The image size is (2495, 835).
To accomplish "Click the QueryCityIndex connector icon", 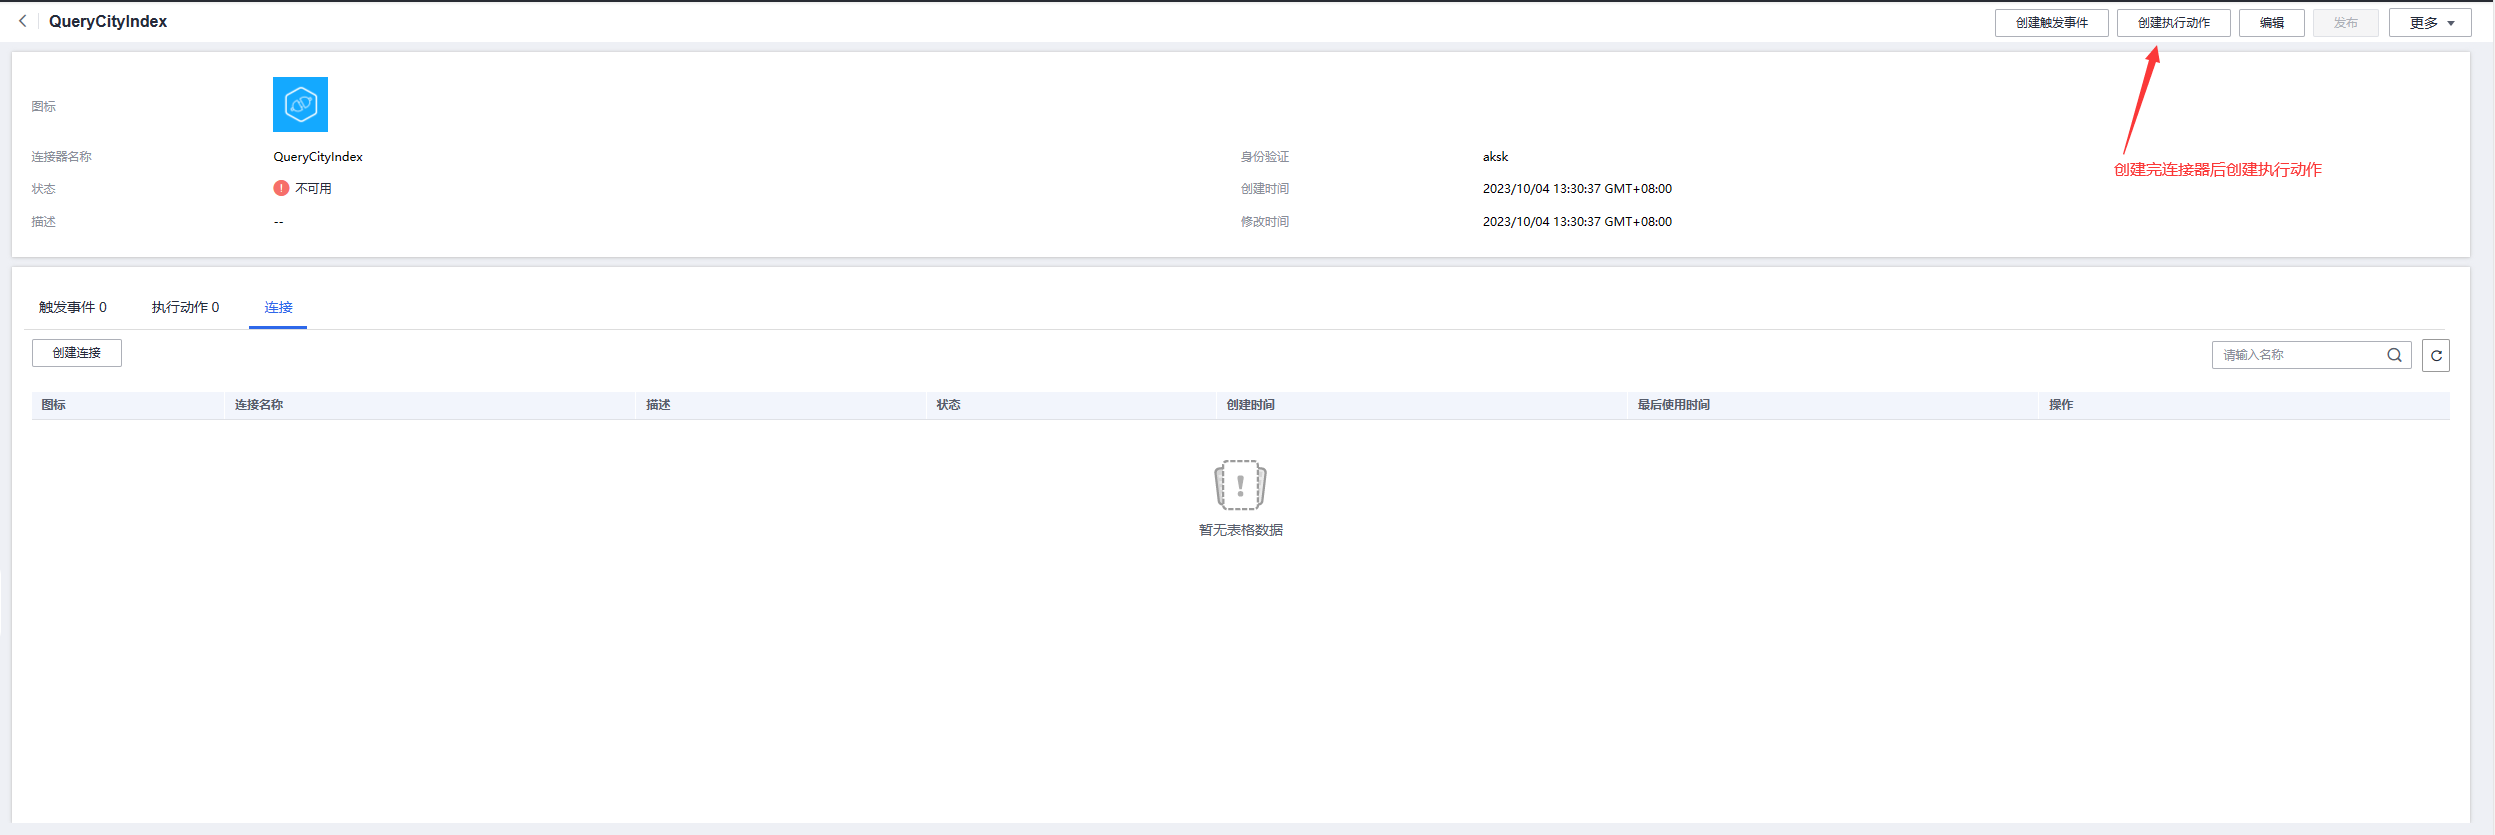I will tap(300, 104).
